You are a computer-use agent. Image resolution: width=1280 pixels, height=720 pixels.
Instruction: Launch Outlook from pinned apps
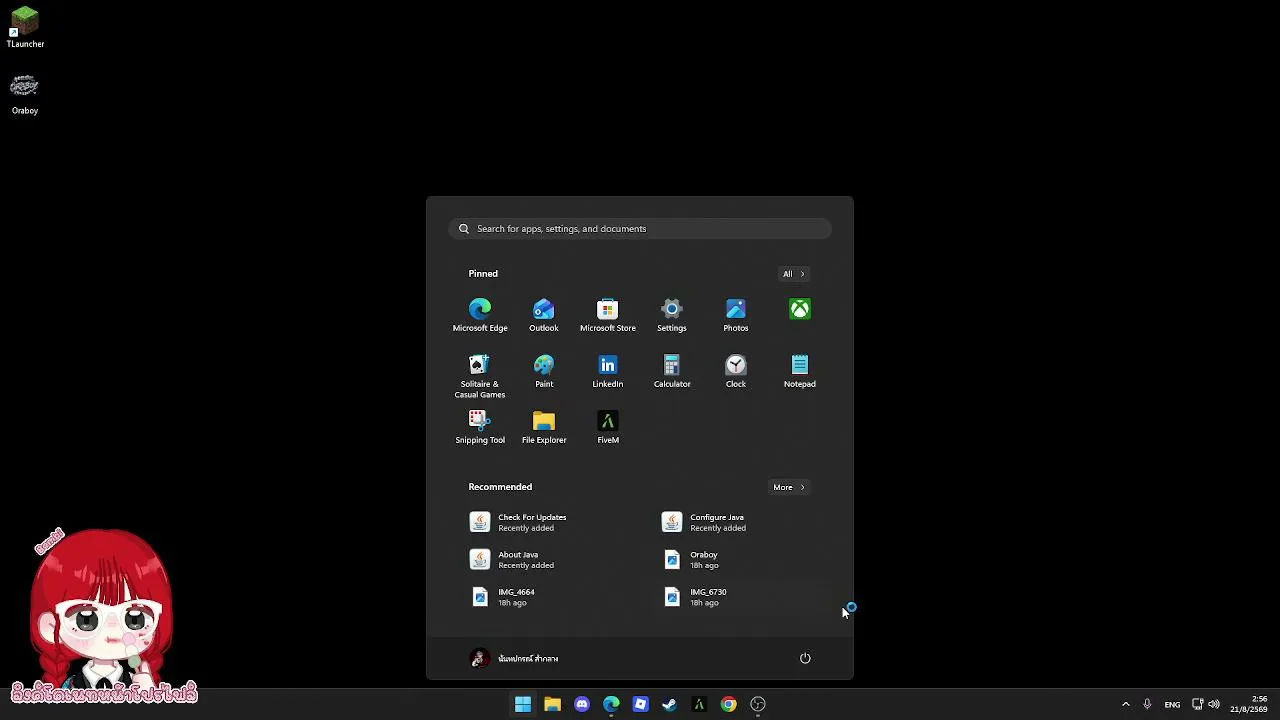pyautogui.click(x=544, y=314)
